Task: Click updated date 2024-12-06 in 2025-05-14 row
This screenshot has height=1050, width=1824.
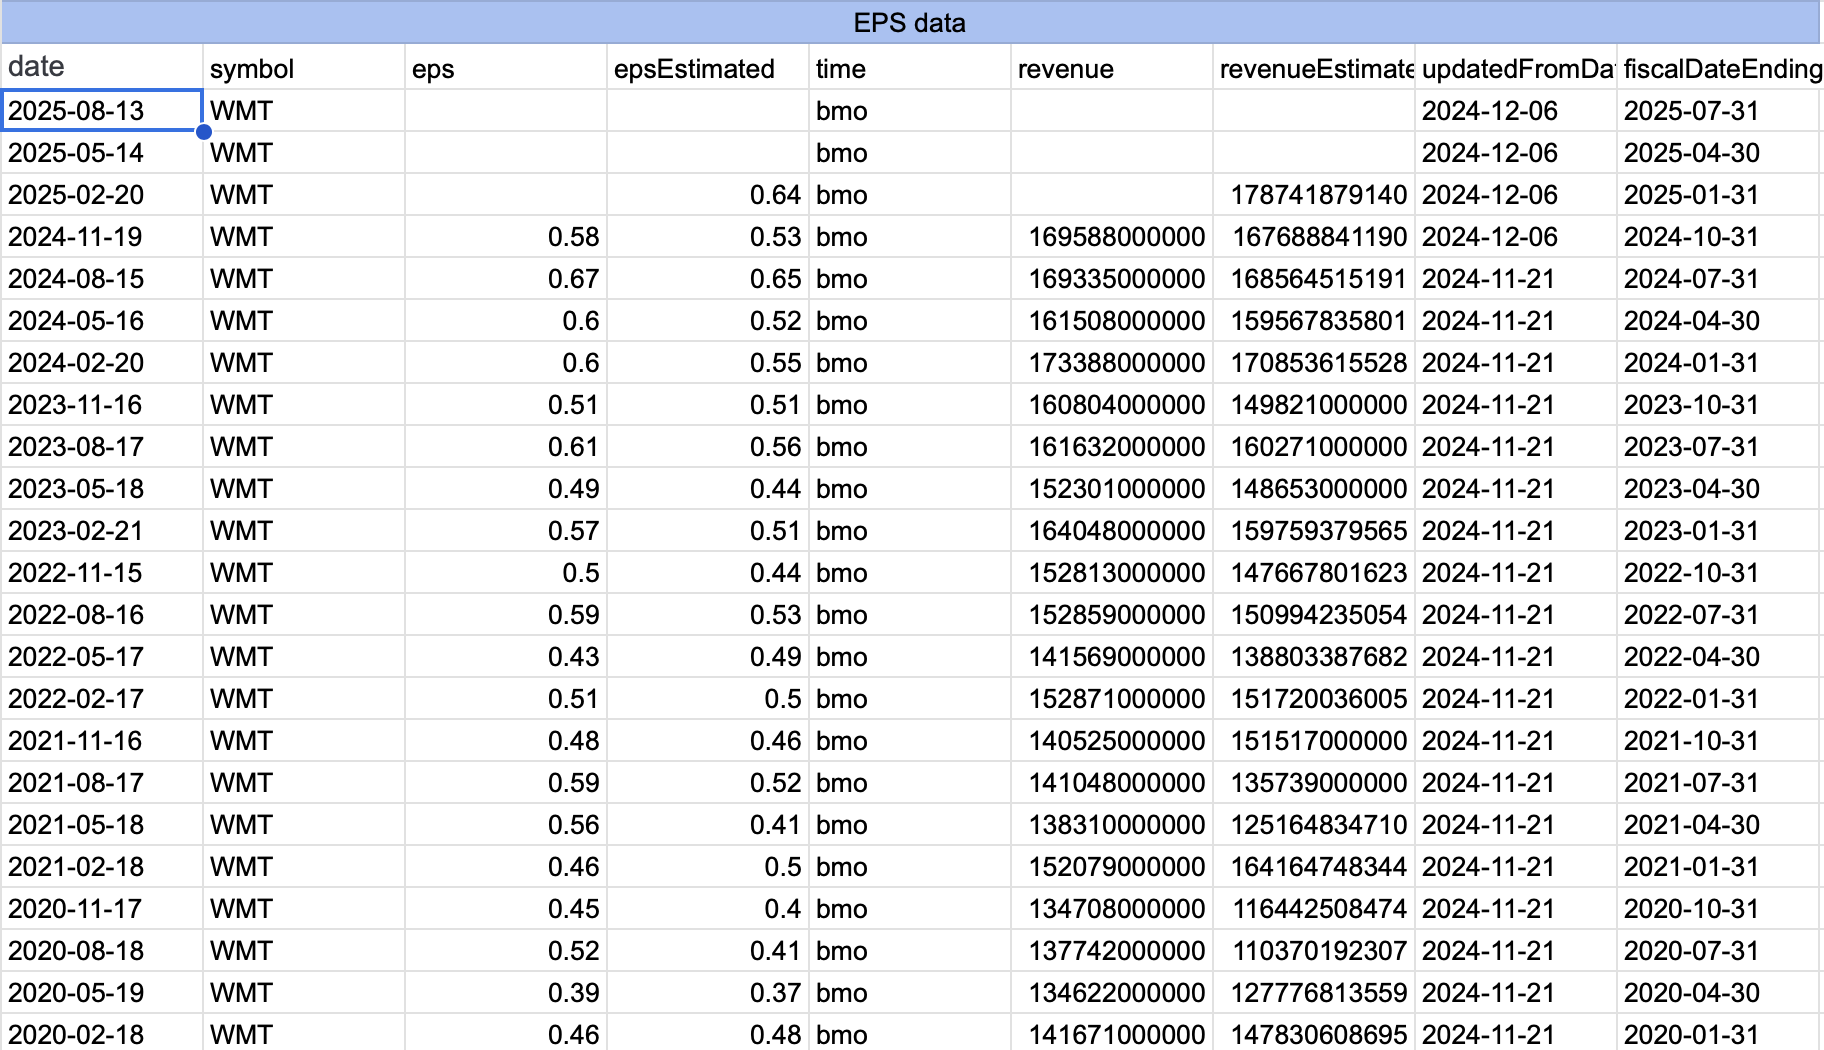Action: (1516, 152)
